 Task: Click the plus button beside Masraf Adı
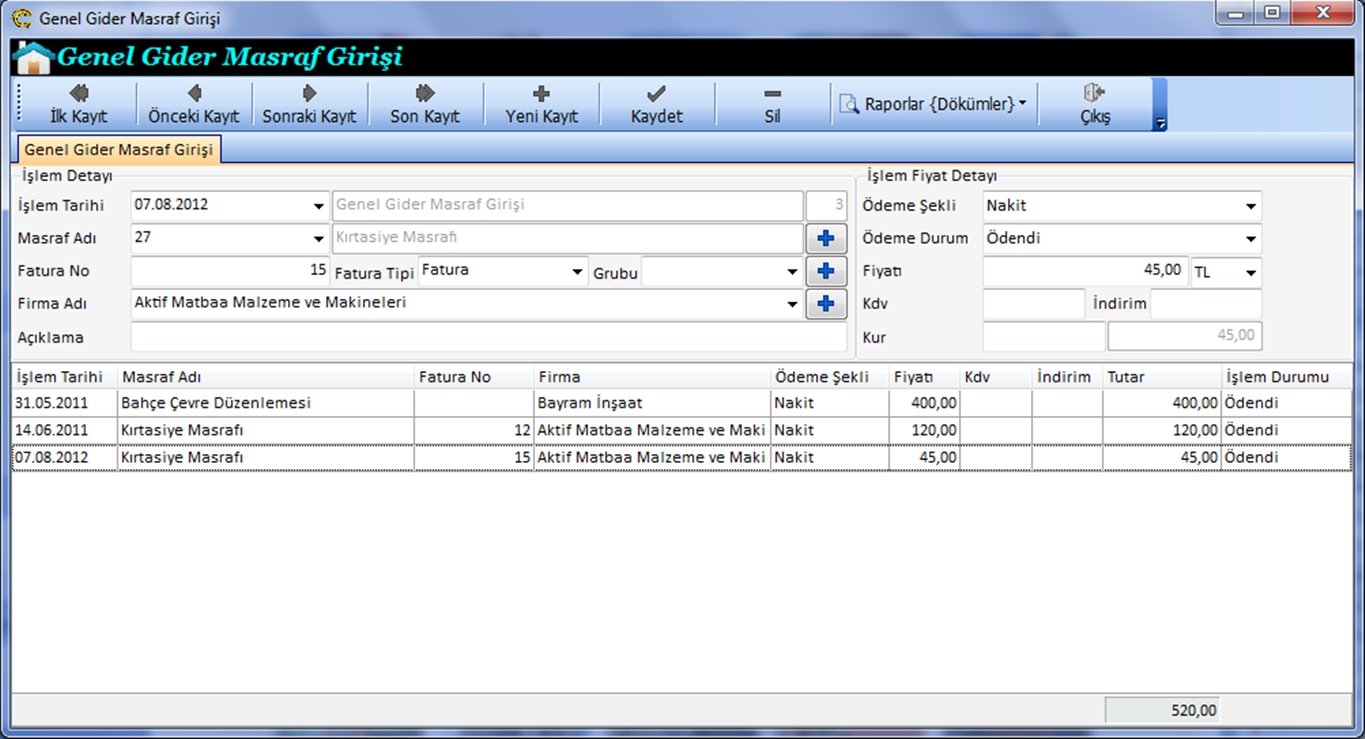click(826, 239)
